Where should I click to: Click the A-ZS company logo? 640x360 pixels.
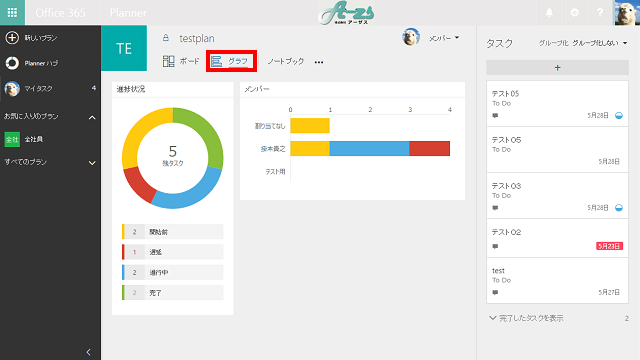pos(346,13)
